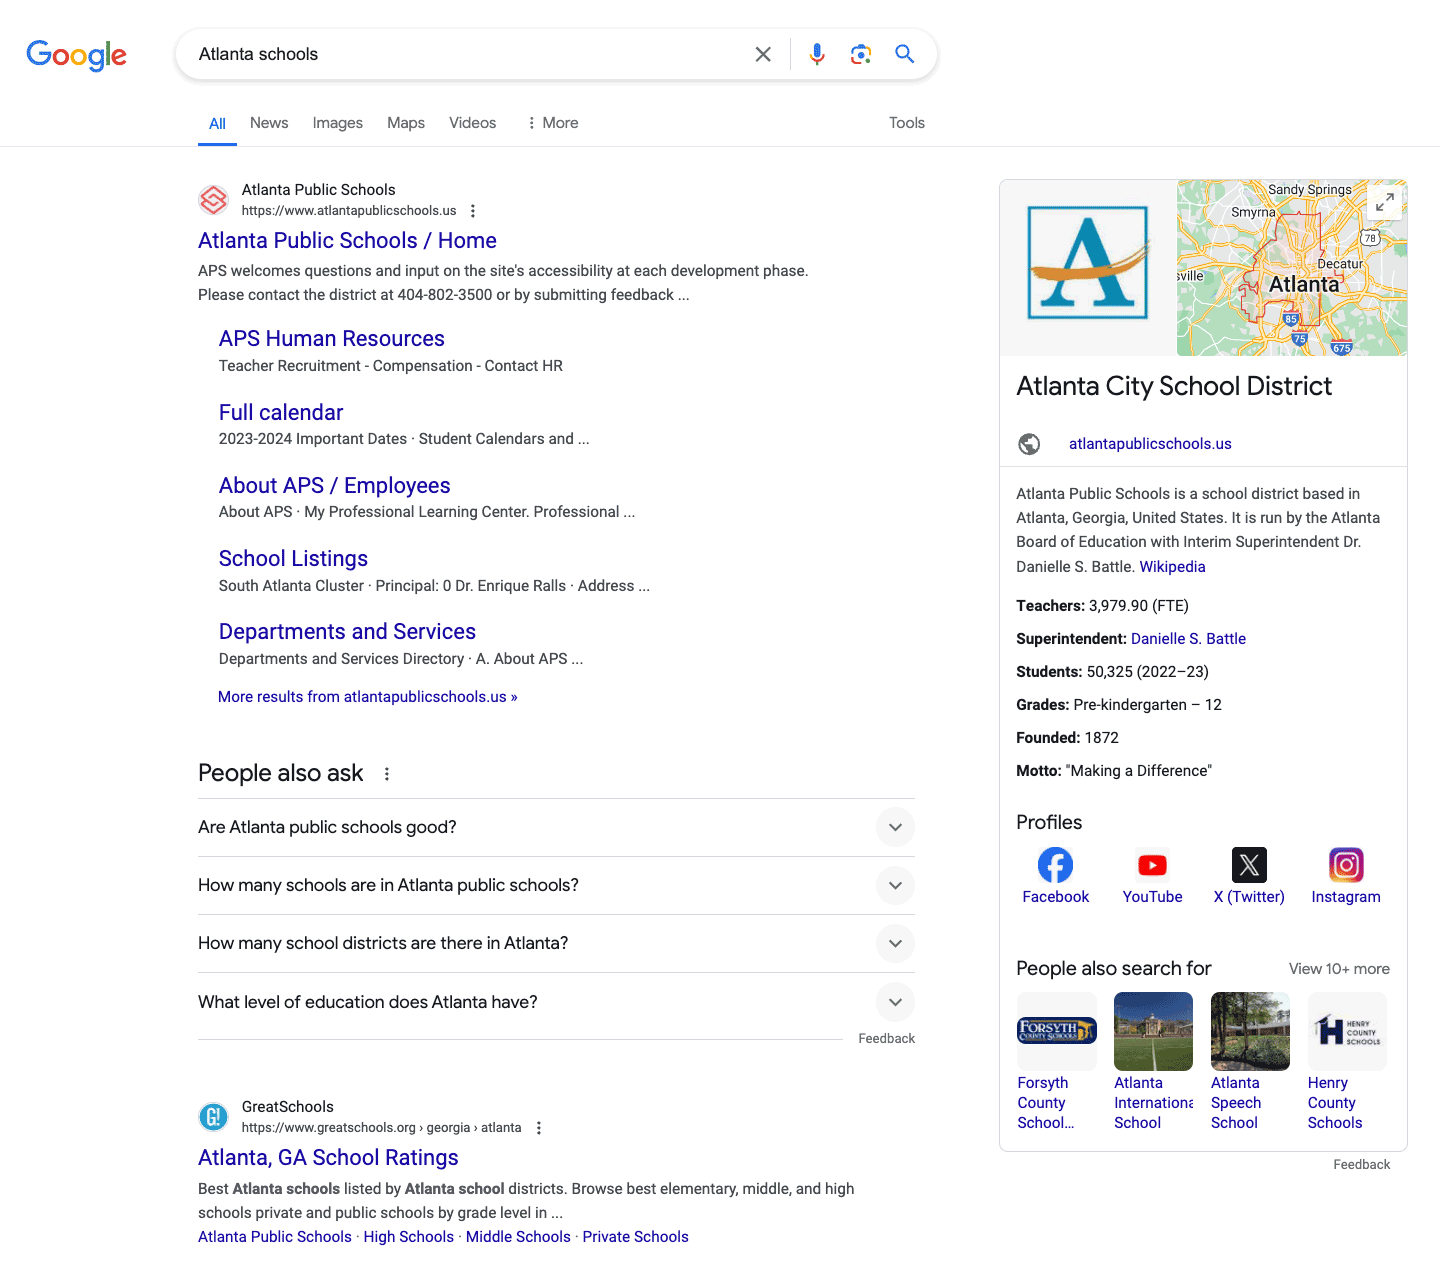Open People also ask options menu
Viewport: 1440px width, 1280px height.
click(x=387, y=774)
